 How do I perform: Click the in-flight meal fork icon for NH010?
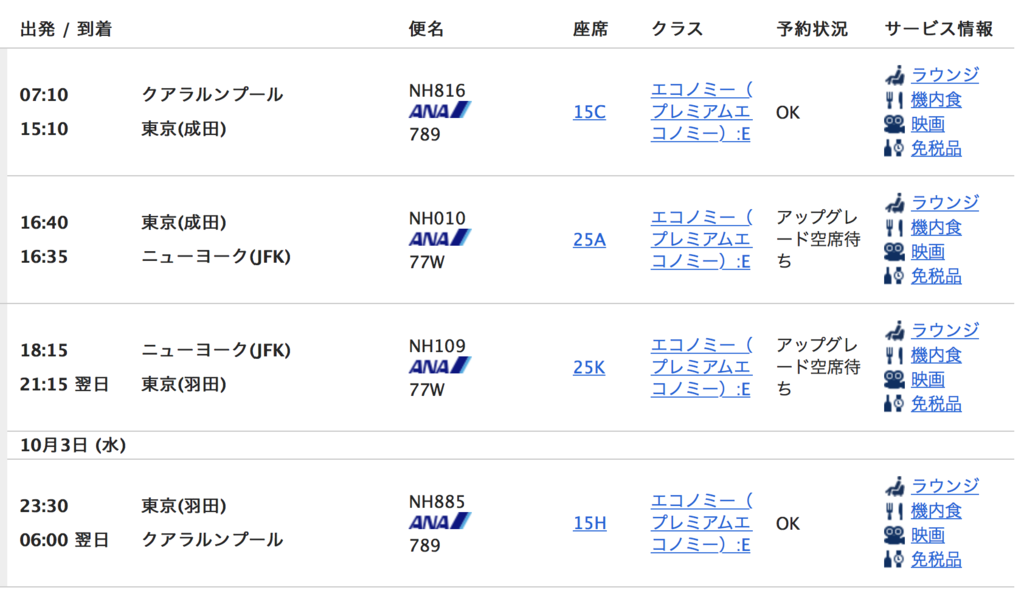click(x=894, y=228)
